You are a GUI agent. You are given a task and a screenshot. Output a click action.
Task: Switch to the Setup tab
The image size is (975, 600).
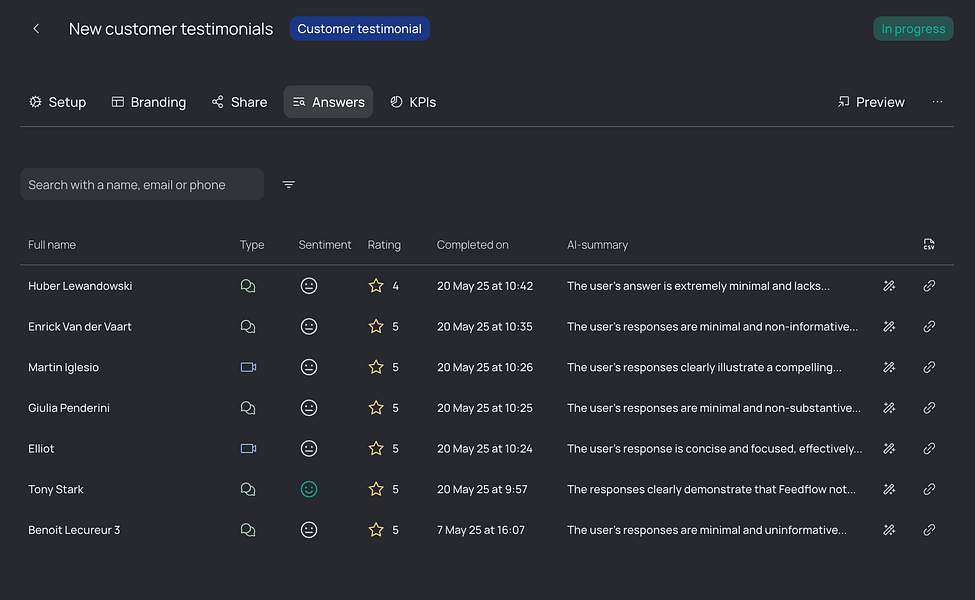coord(57,102)
